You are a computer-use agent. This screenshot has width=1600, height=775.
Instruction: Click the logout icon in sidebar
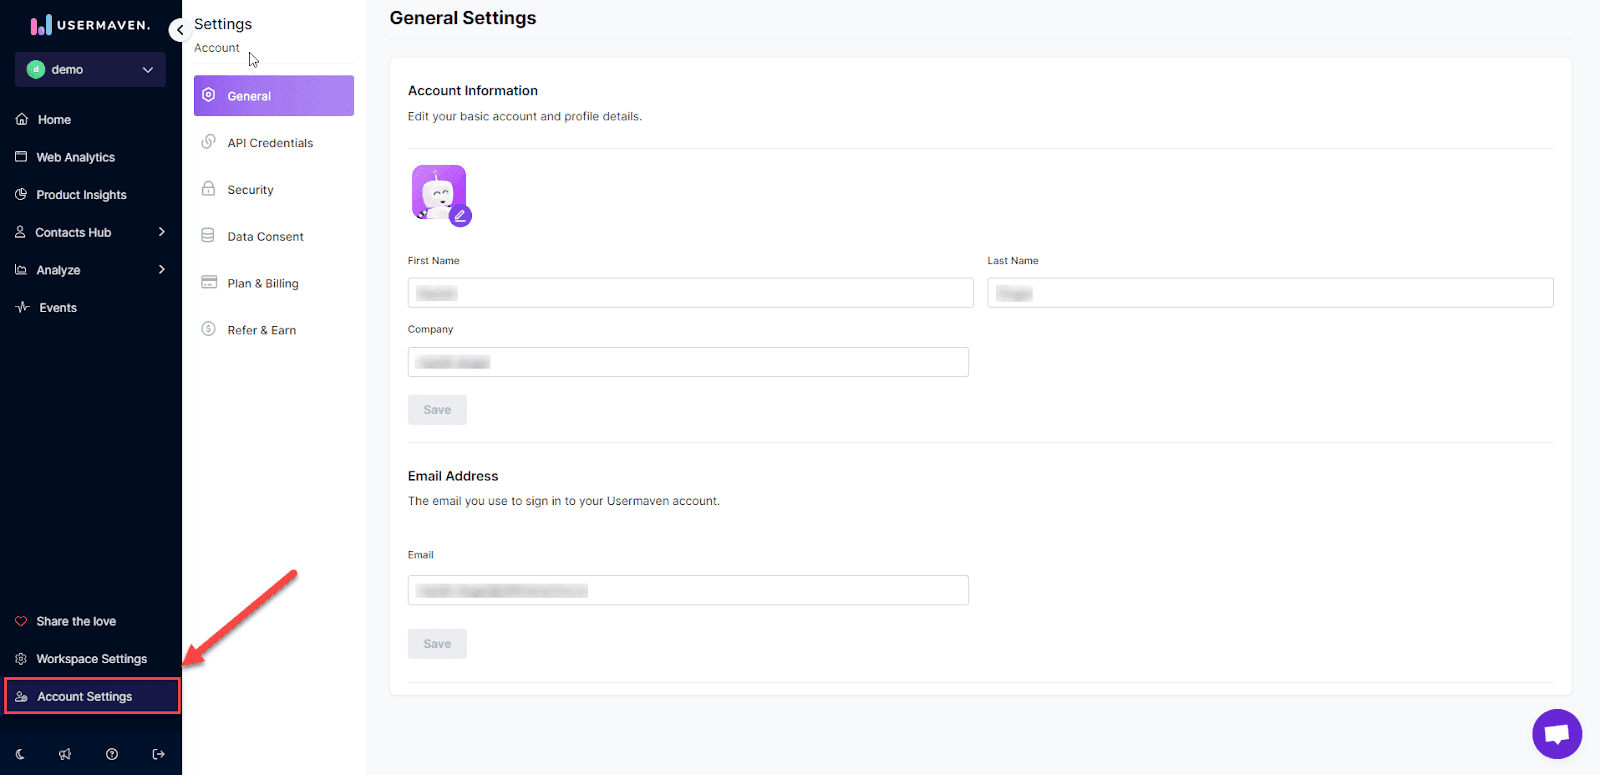(158, 754)
